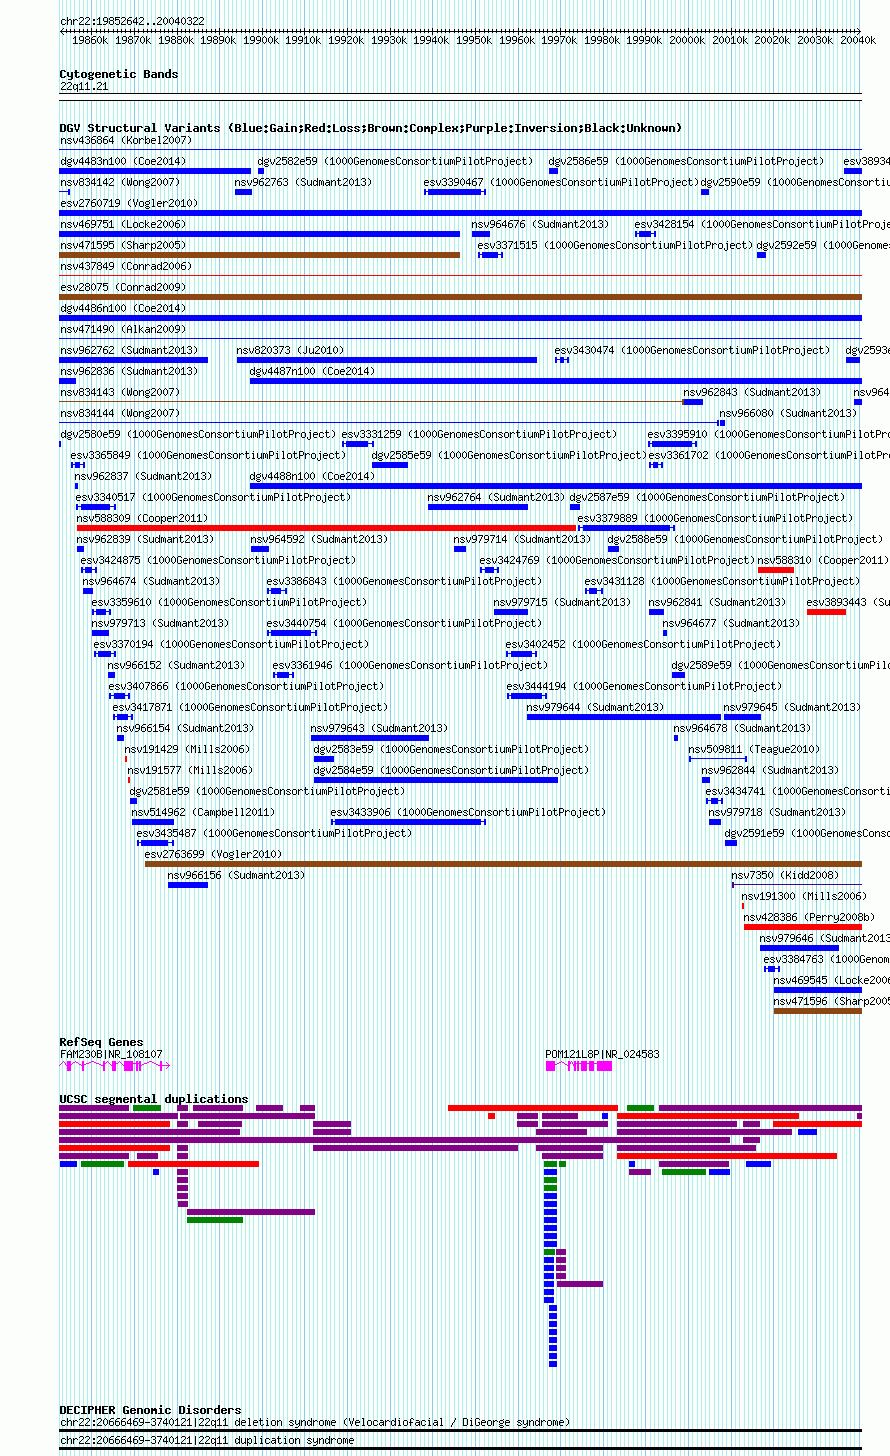Select variant nsv469751 (Locke2006)
This screenshot has height=1456, width=890.
point(260,234)
